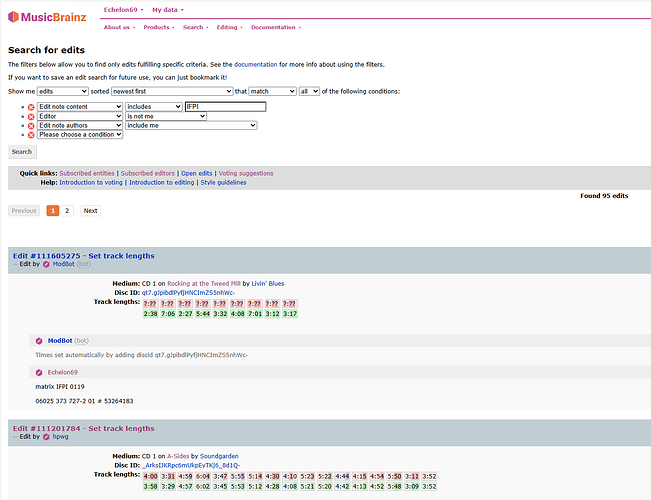
Task: Open Introduction to editing help link
Action: pyautogui.click(x=162, y=183)
